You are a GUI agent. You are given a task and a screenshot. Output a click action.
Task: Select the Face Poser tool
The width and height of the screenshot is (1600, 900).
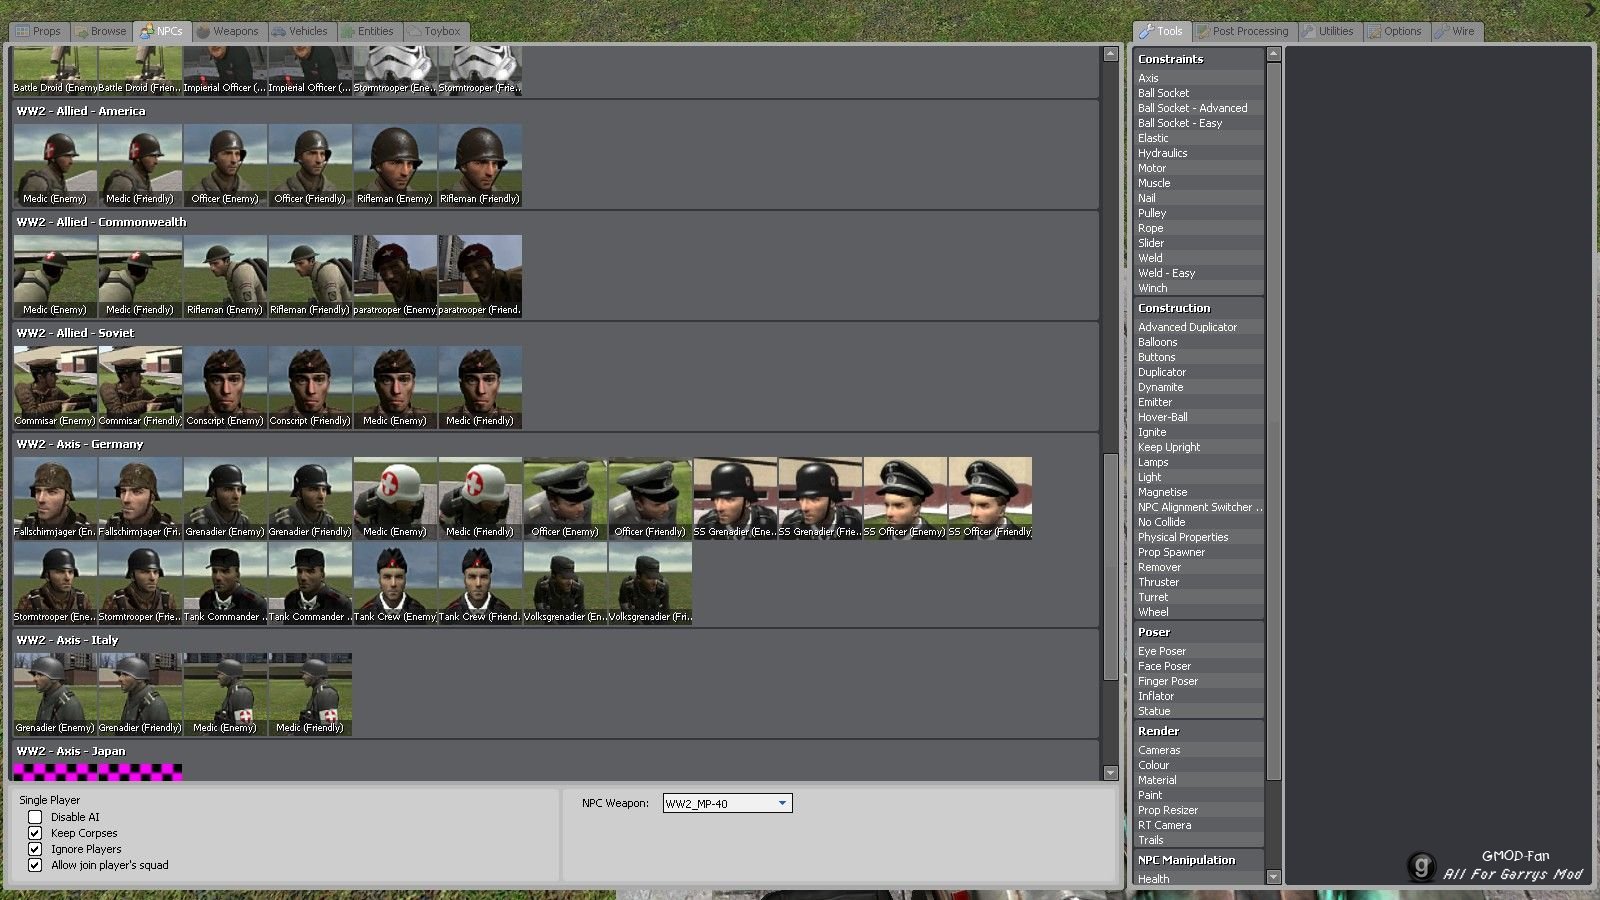(1199, 666)
